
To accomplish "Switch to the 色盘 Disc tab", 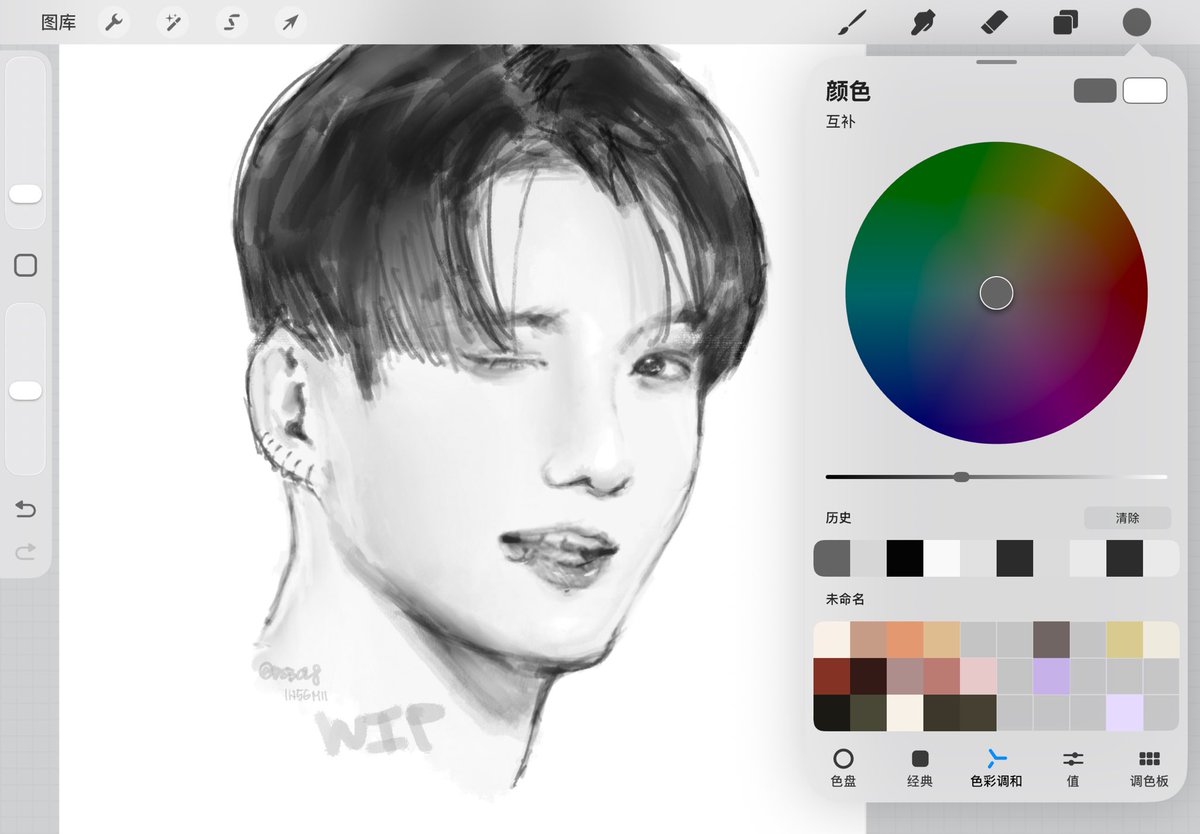I will pos(843,768).
